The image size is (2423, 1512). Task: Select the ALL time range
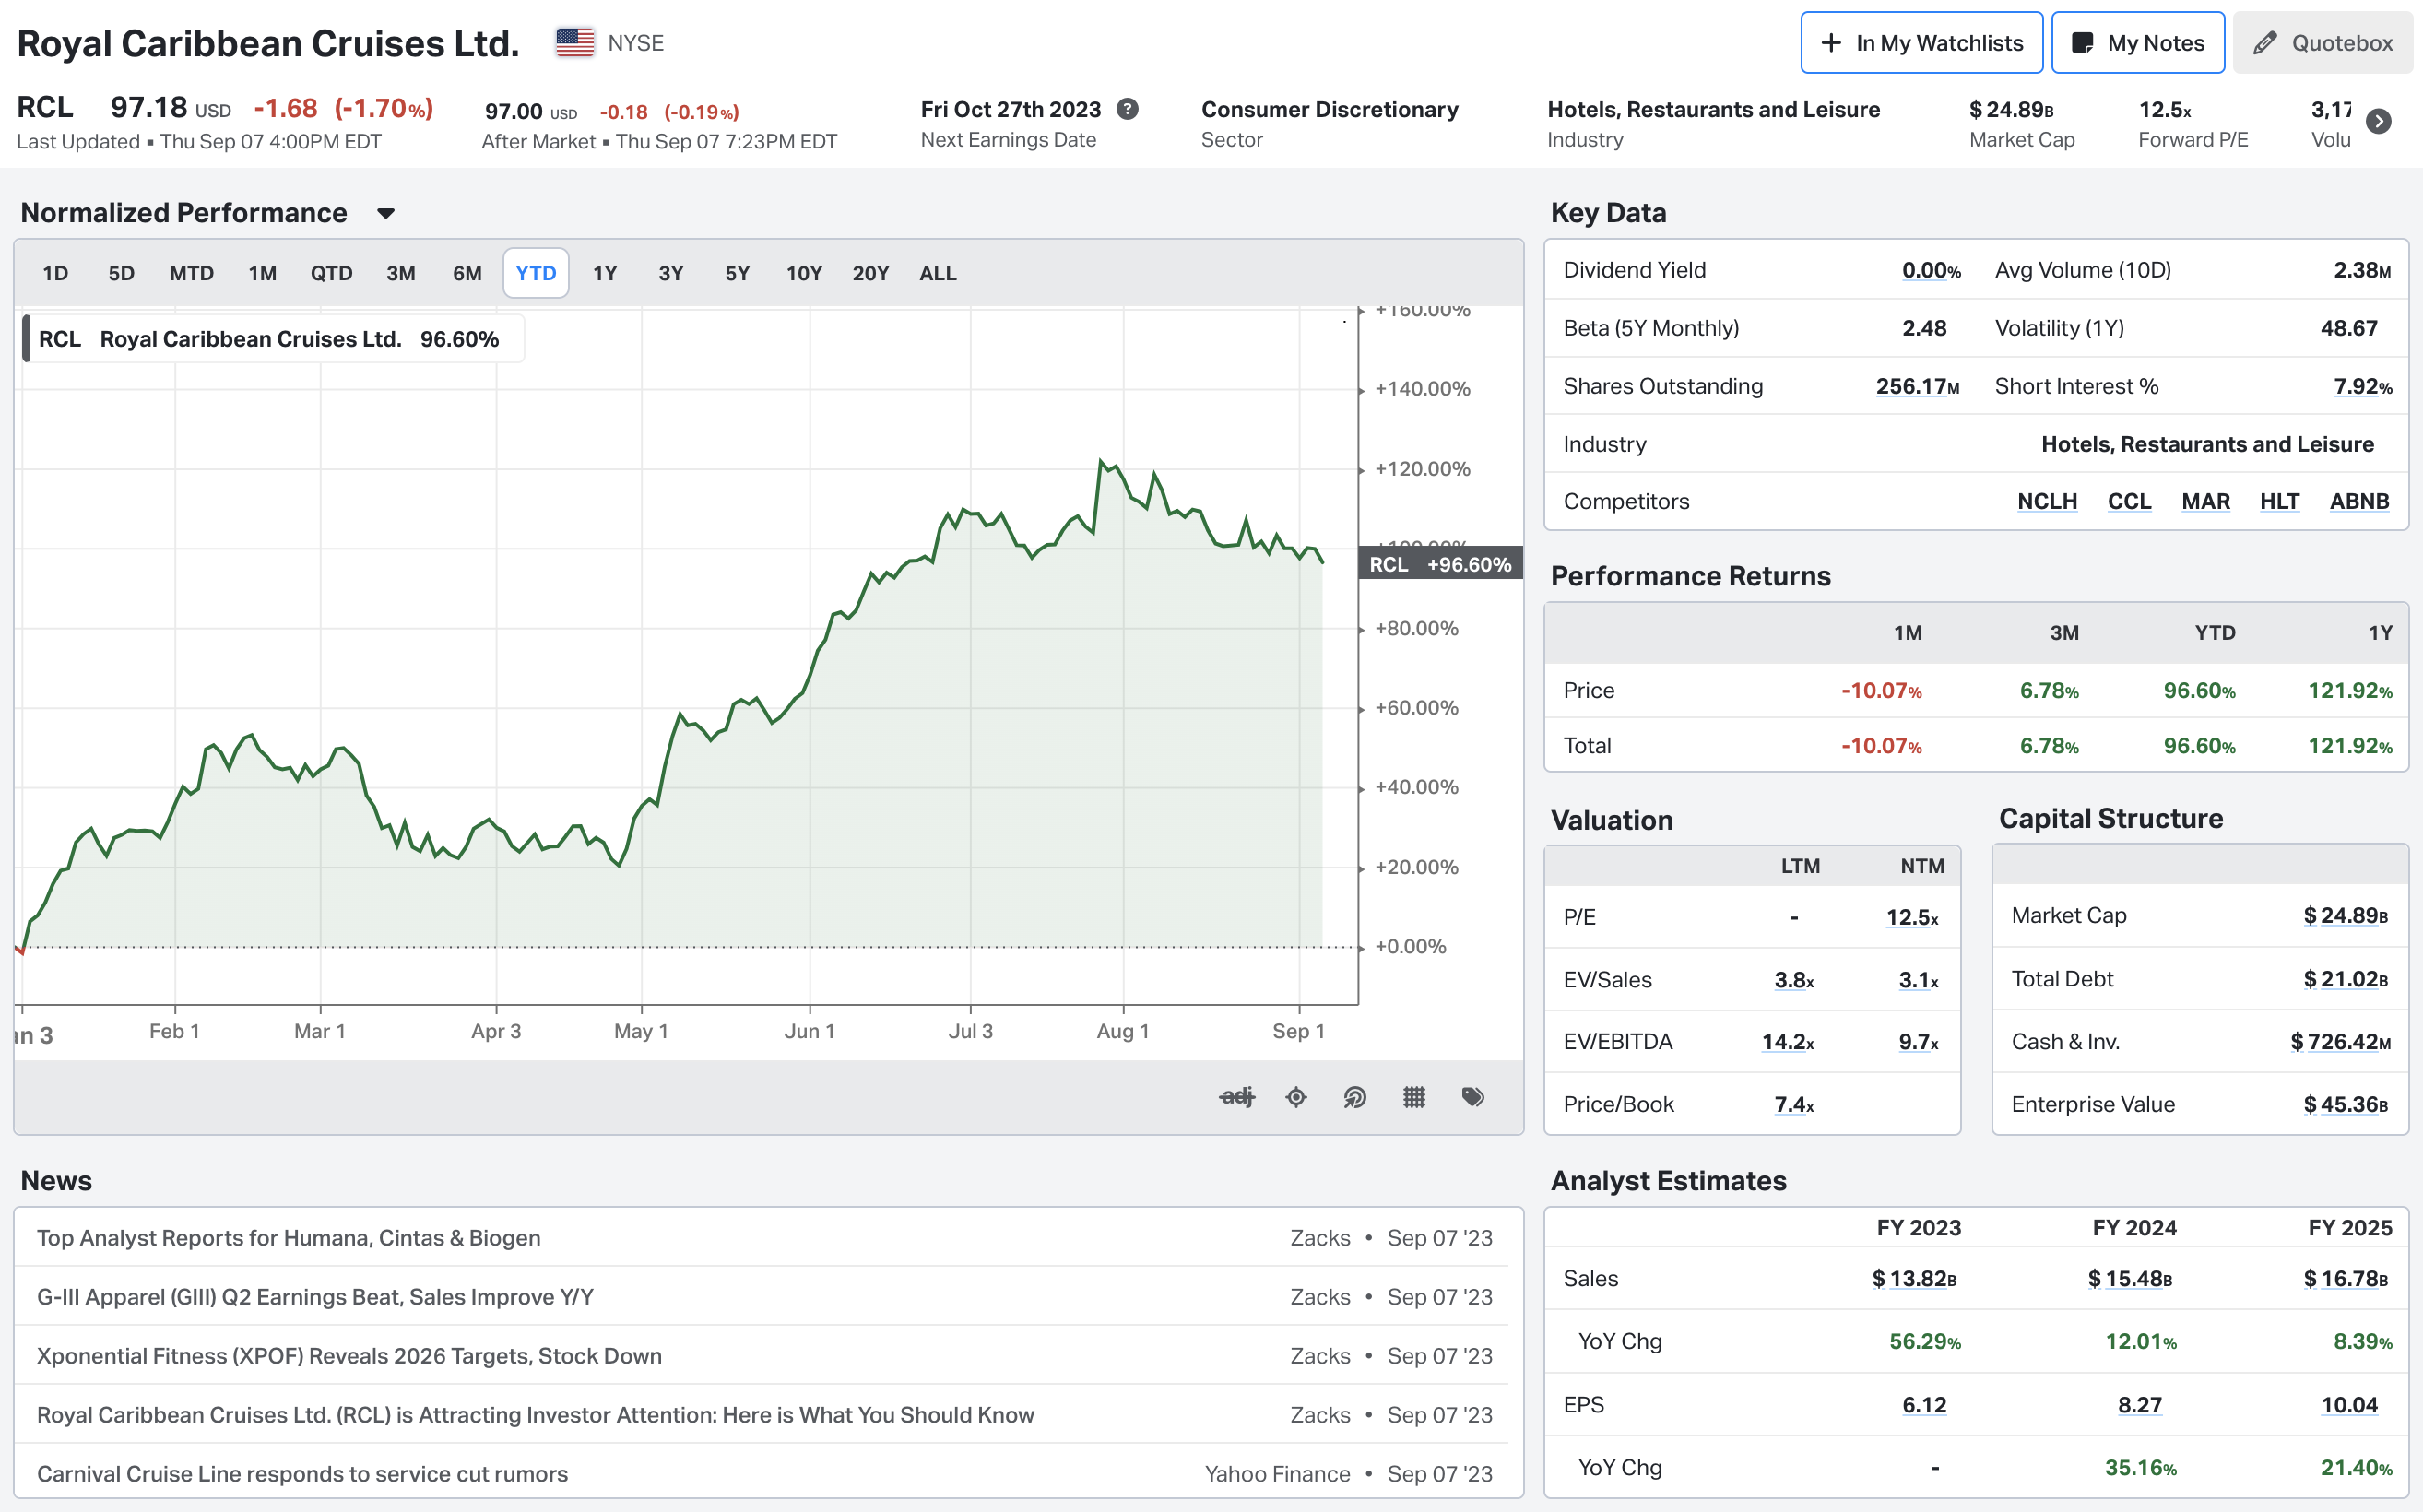(x=938, y=273)
